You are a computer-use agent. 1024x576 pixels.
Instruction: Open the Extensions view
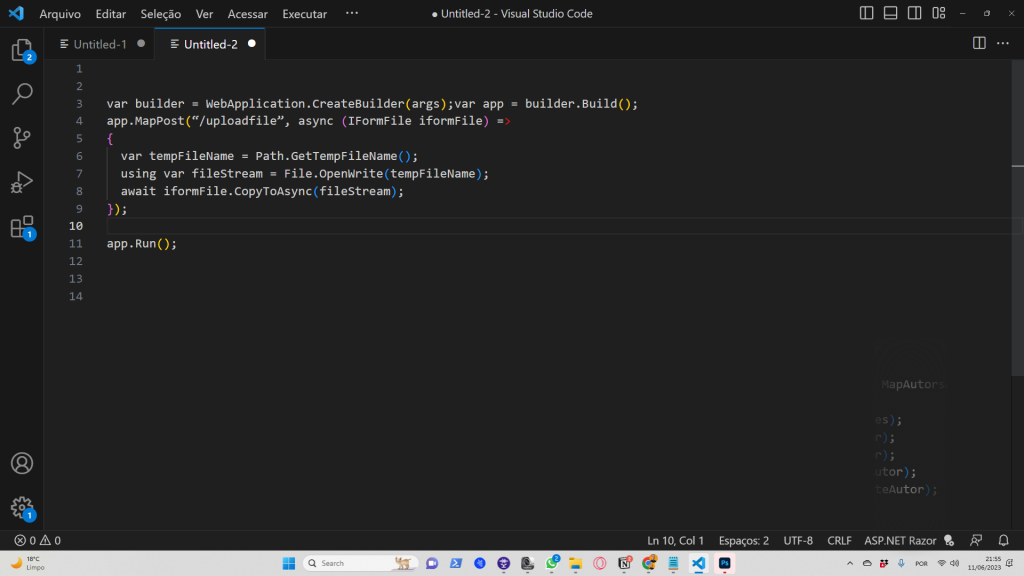point(22,227)
